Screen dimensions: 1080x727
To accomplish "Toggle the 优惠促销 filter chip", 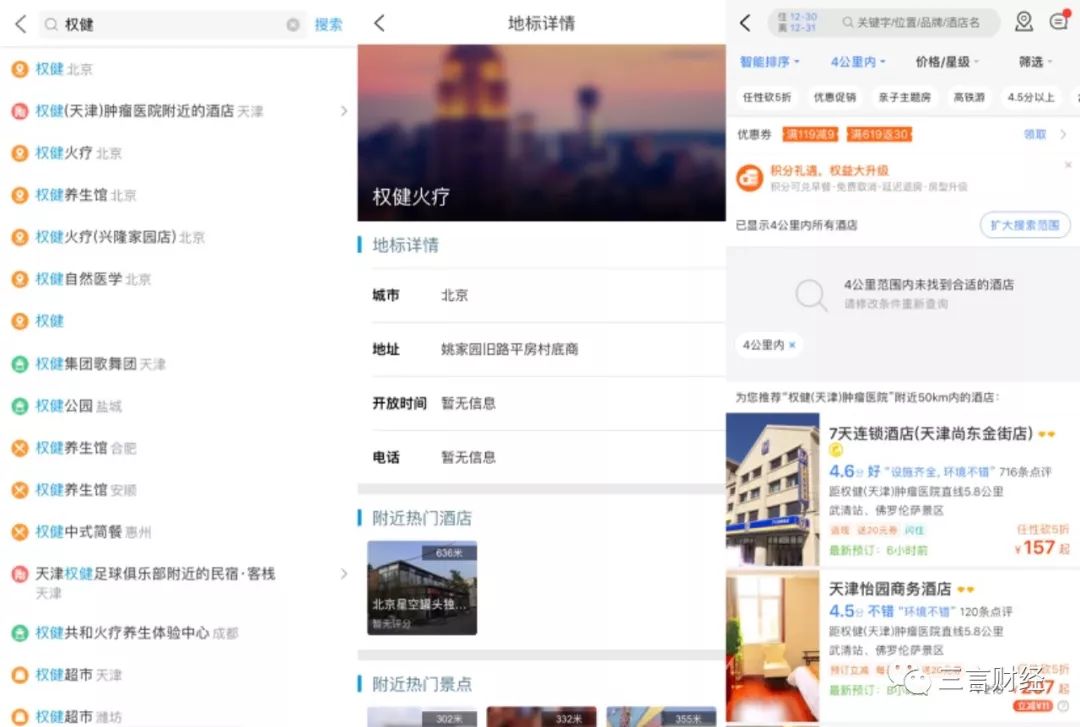I will [x=835, y=97].
